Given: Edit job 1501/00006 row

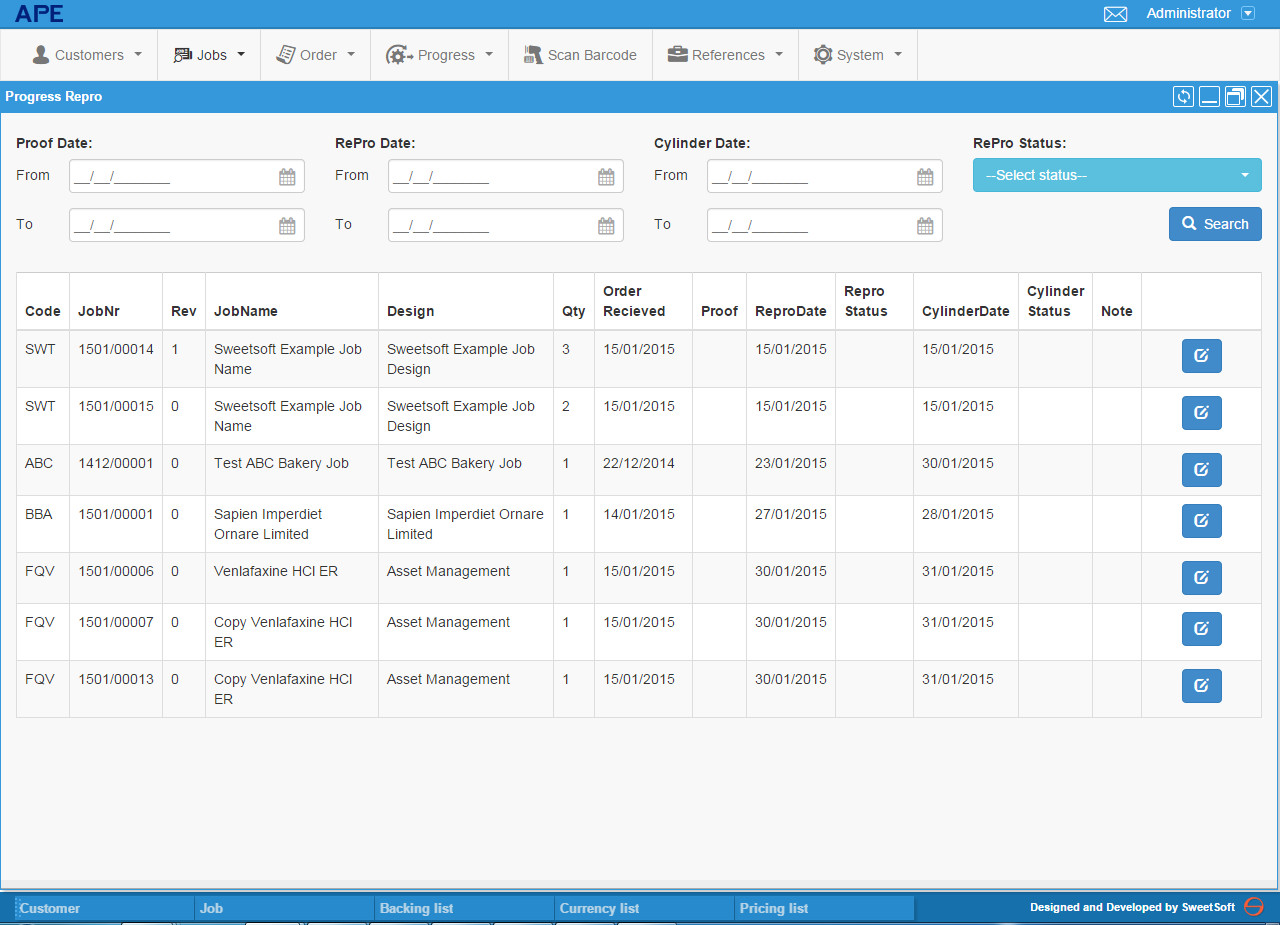Looking at the screenshot, I should 1201,578.
